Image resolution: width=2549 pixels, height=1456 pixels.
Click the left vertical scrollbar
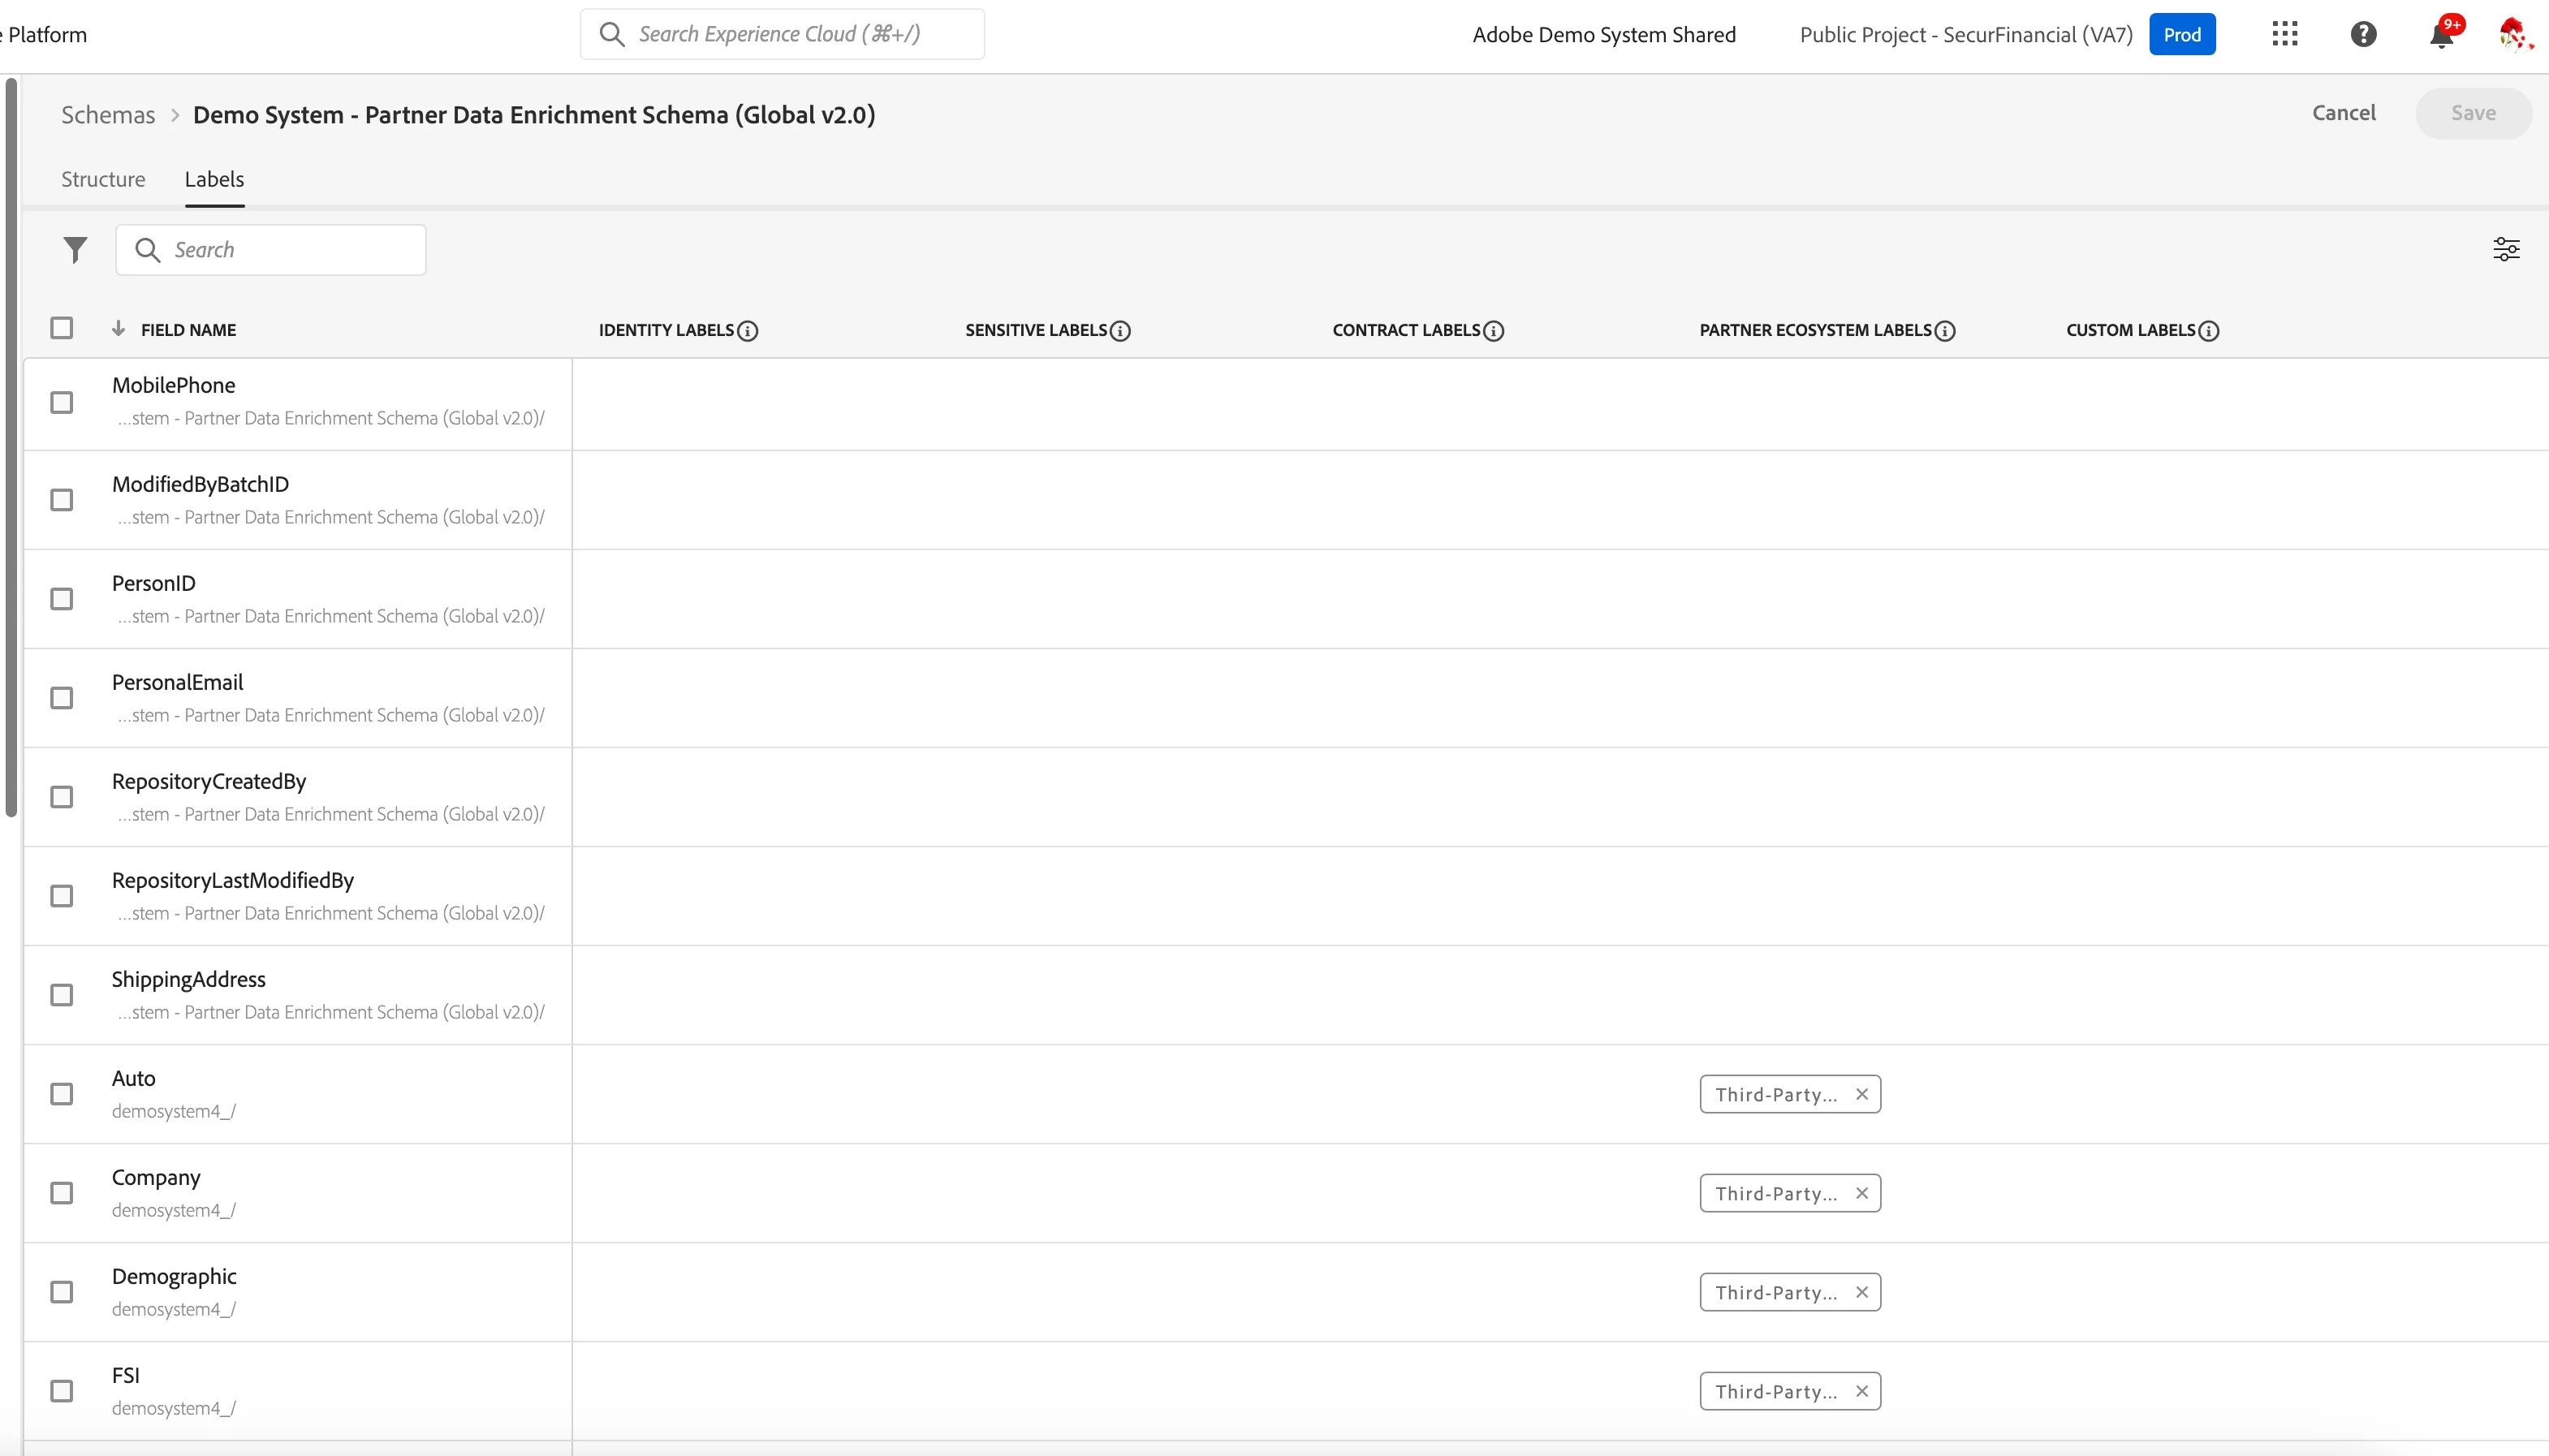click(x=11, y=447)
